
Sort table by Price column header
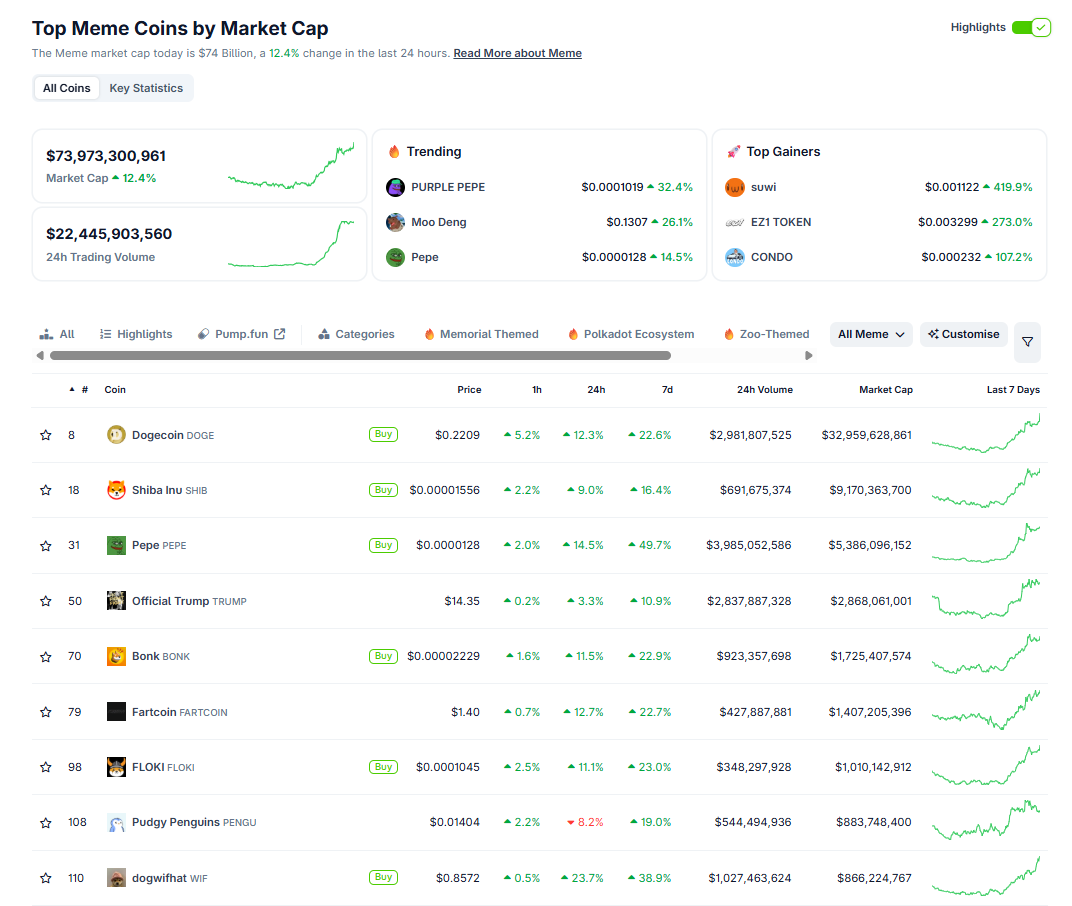pyautogui.click(x=469, y=390)
